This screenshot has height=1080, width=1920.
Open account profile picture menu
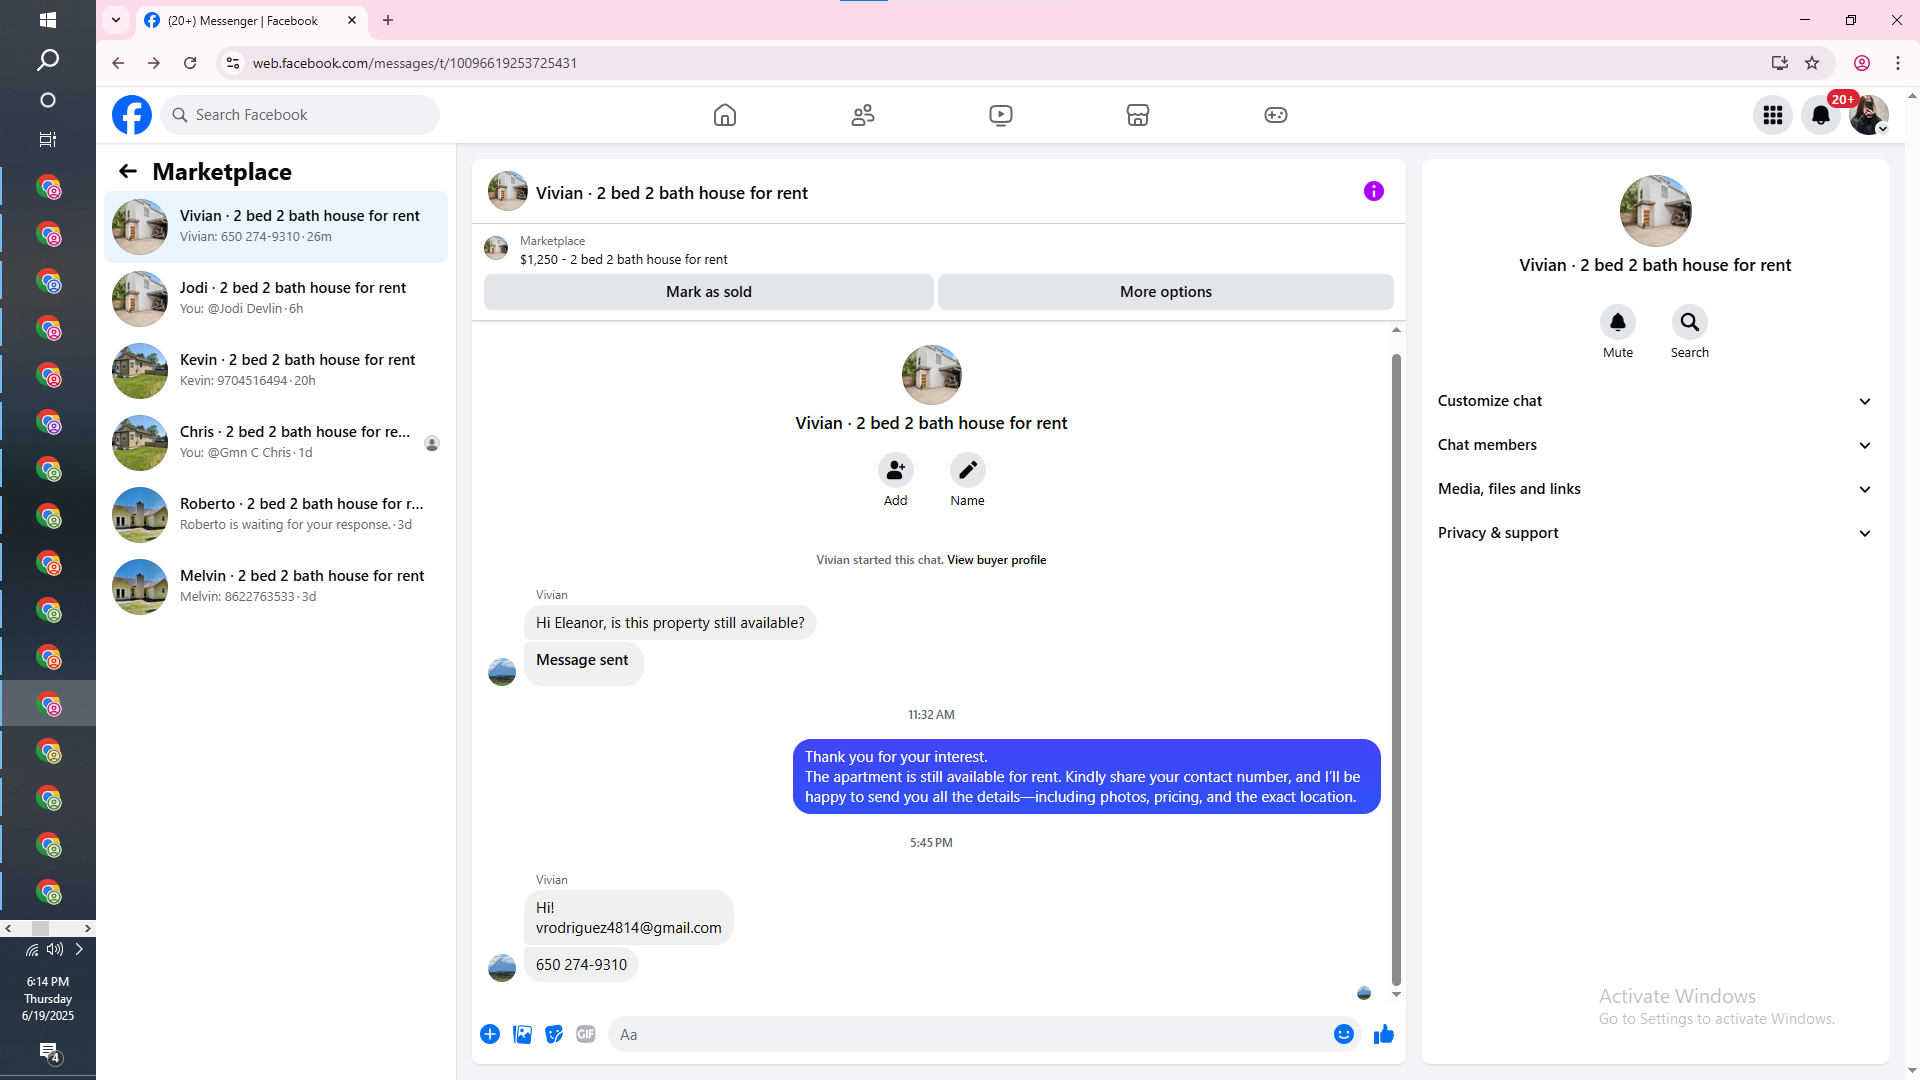pos(1869,115)
